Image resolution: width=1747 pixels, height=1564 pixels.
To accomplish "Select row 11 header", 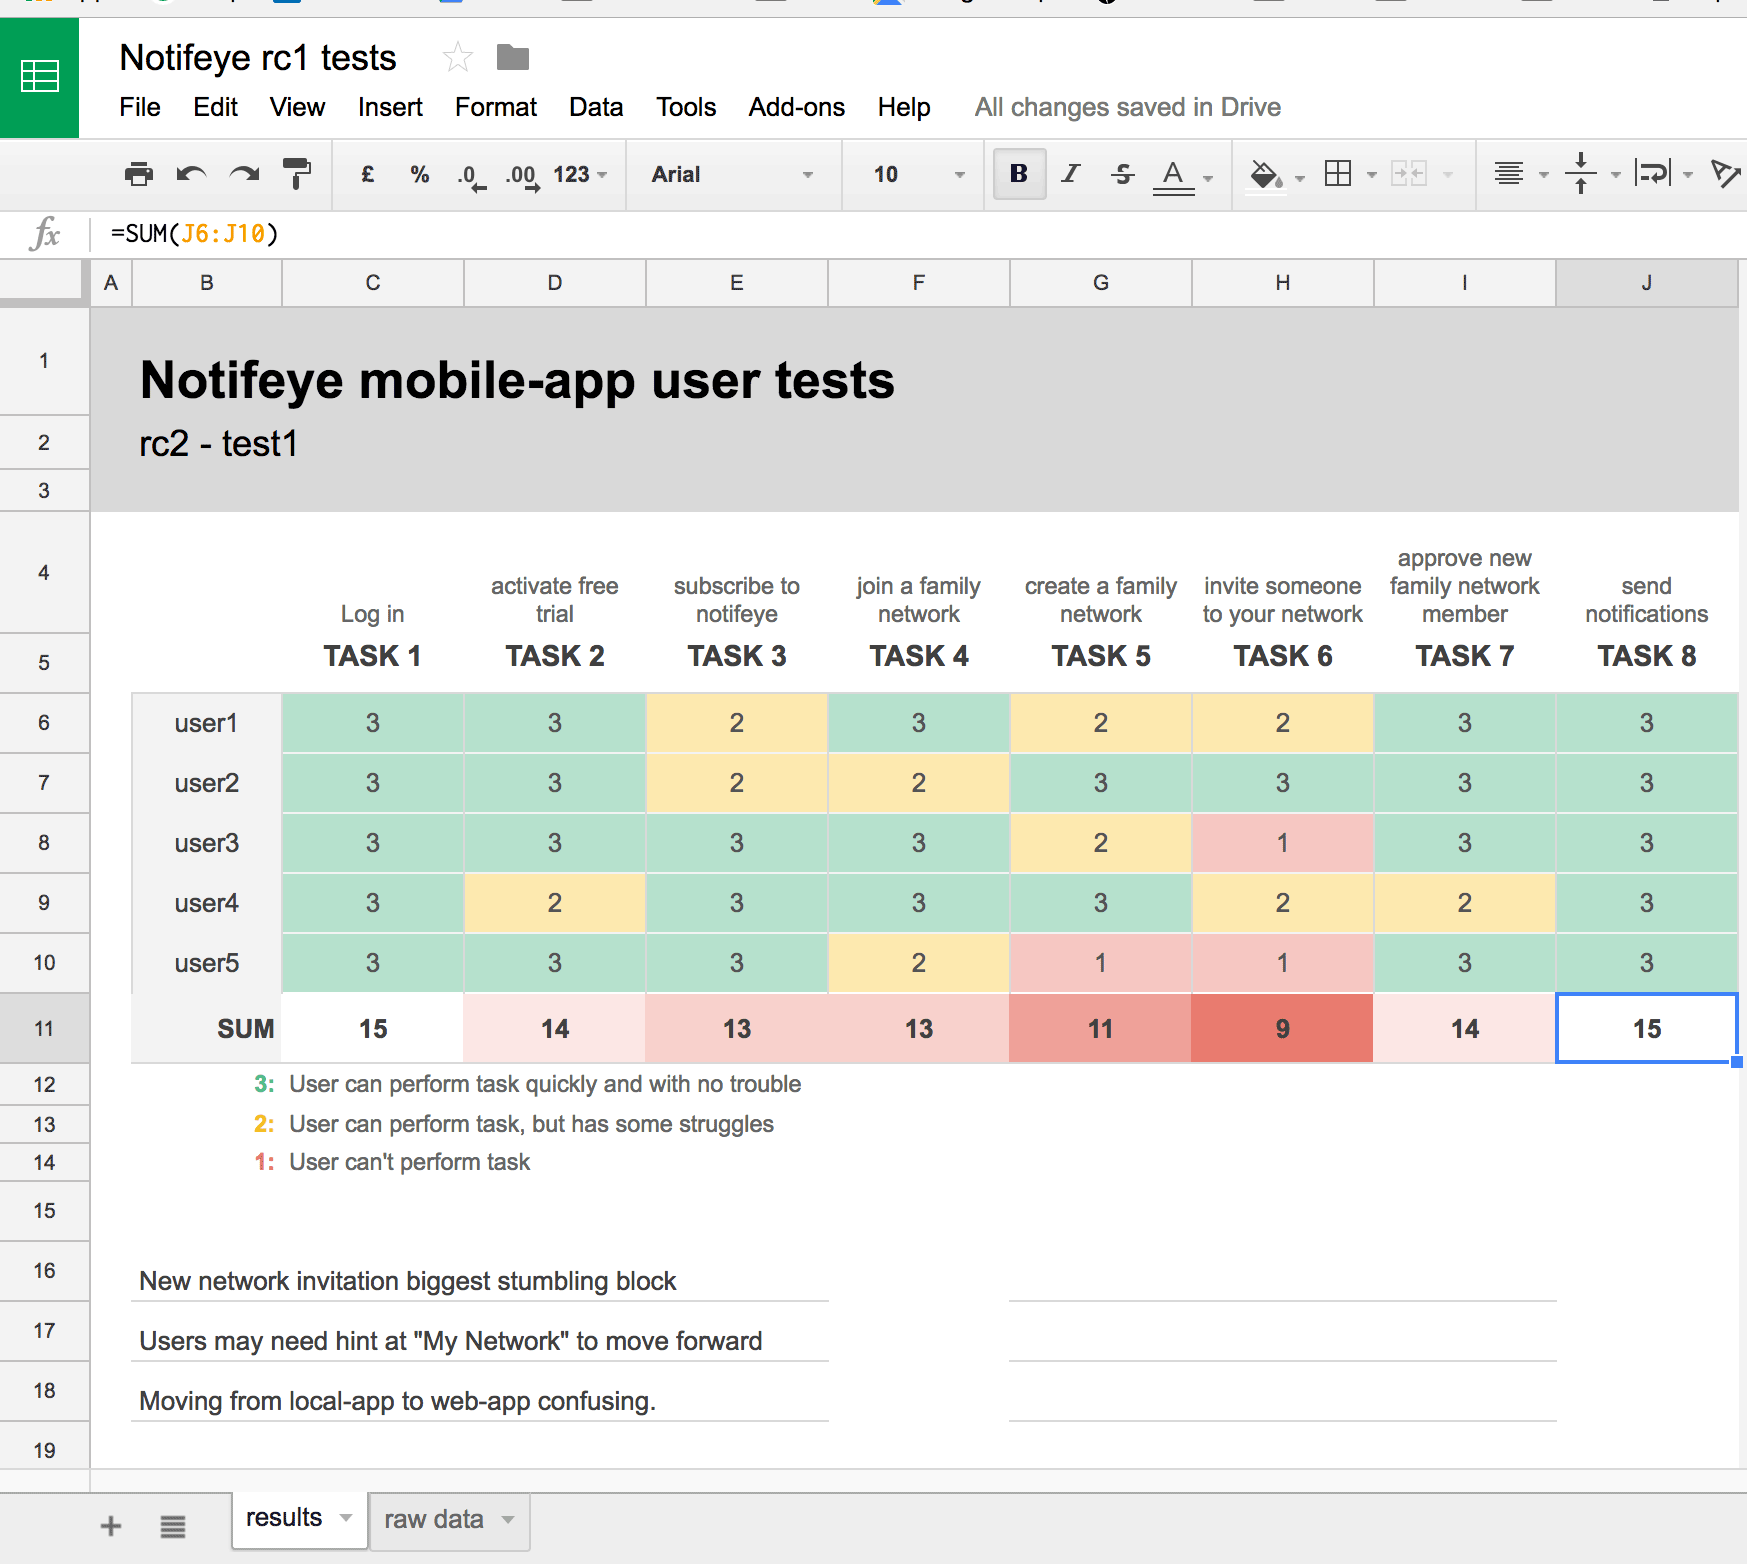I will click(44, 1028).
